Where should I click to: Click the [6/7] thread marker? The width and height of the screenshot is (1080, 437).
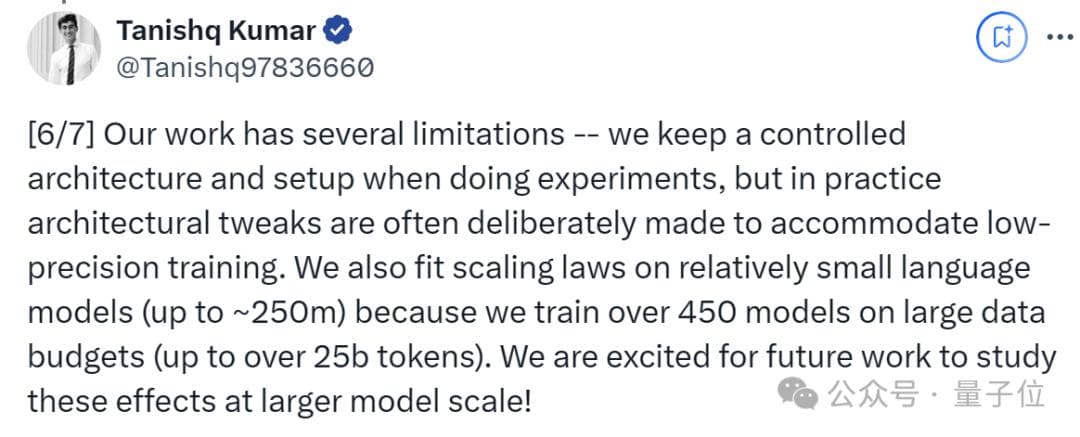click(62, 134)
